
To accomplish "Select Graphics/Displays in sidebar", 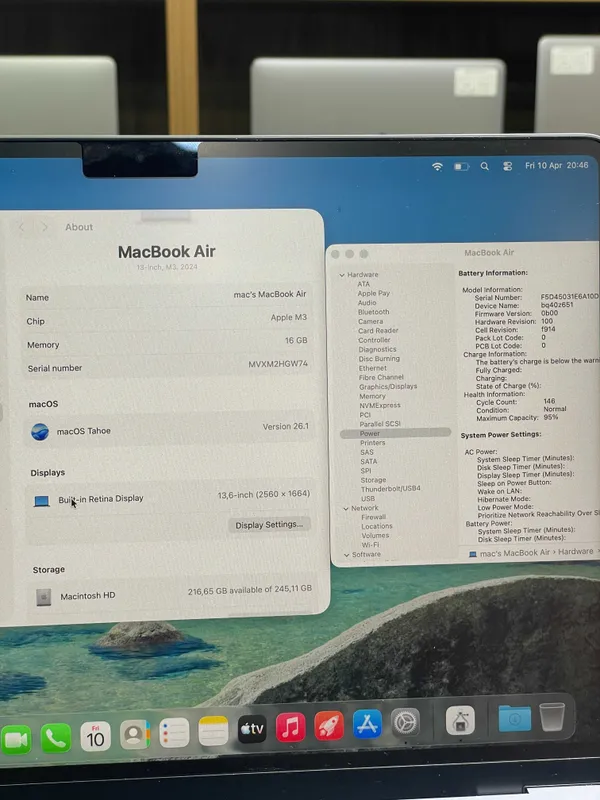I will (x=388, y=387).
